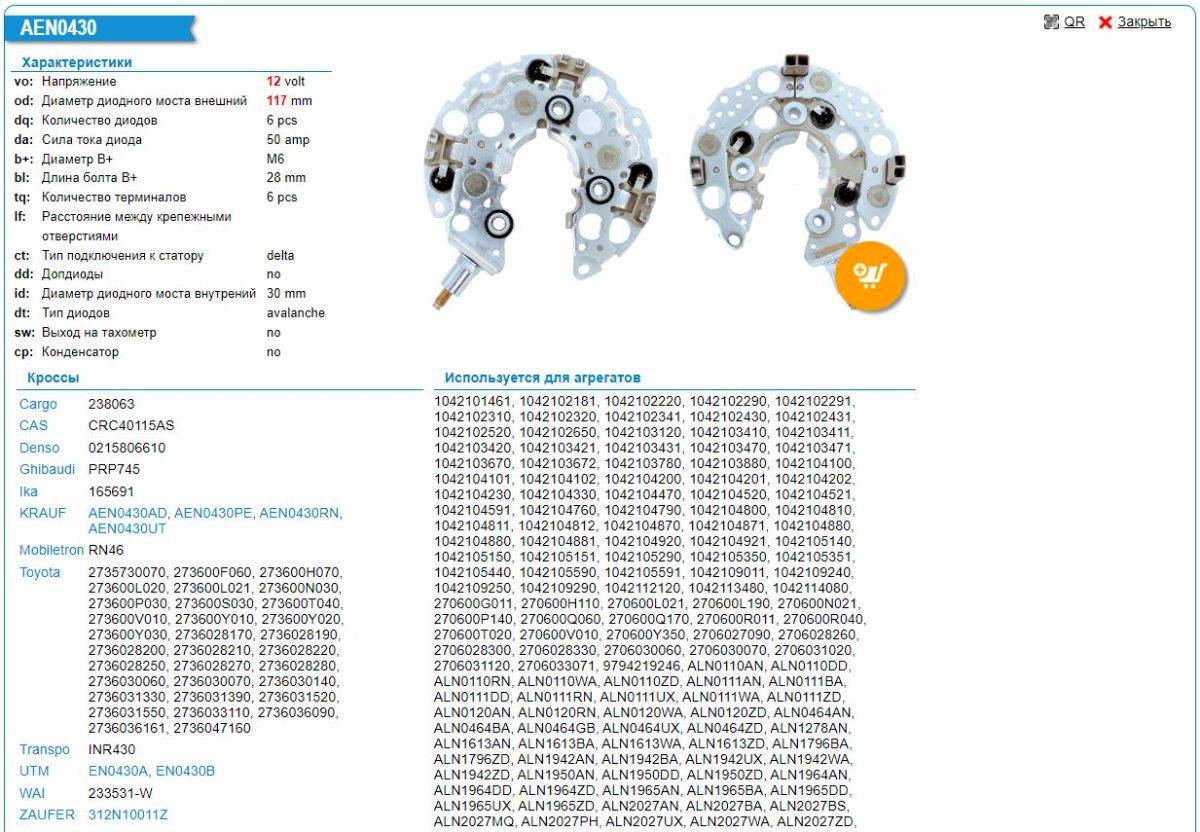Click the Характеристики section header
This screenshot has width=1200, height=832.
click(x=77, y=62)
